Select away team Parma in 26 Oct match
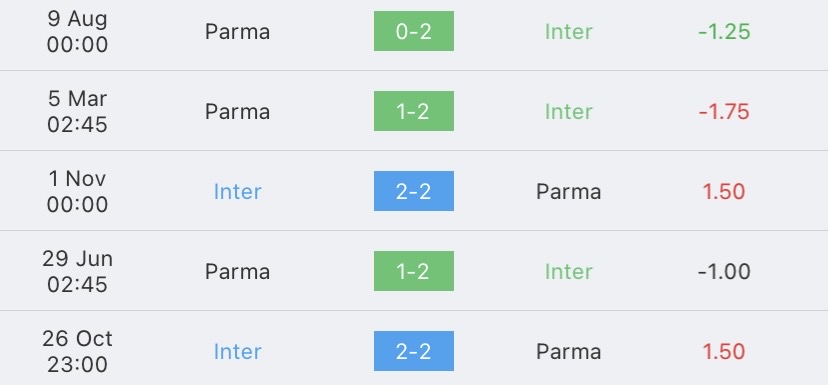 pos(569,352)
